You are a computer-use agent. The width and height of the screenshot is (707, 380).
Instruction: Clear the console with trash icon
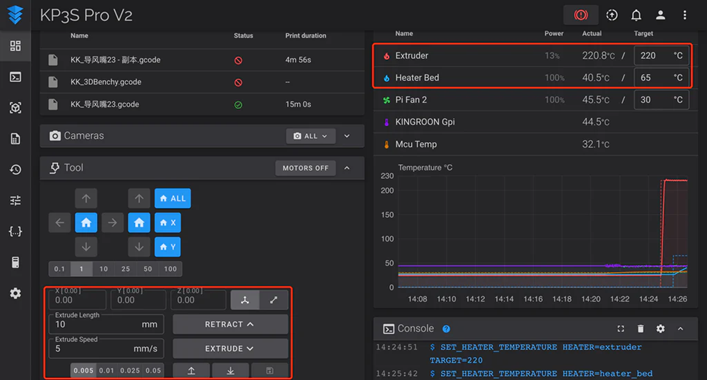tap(640, 329)
